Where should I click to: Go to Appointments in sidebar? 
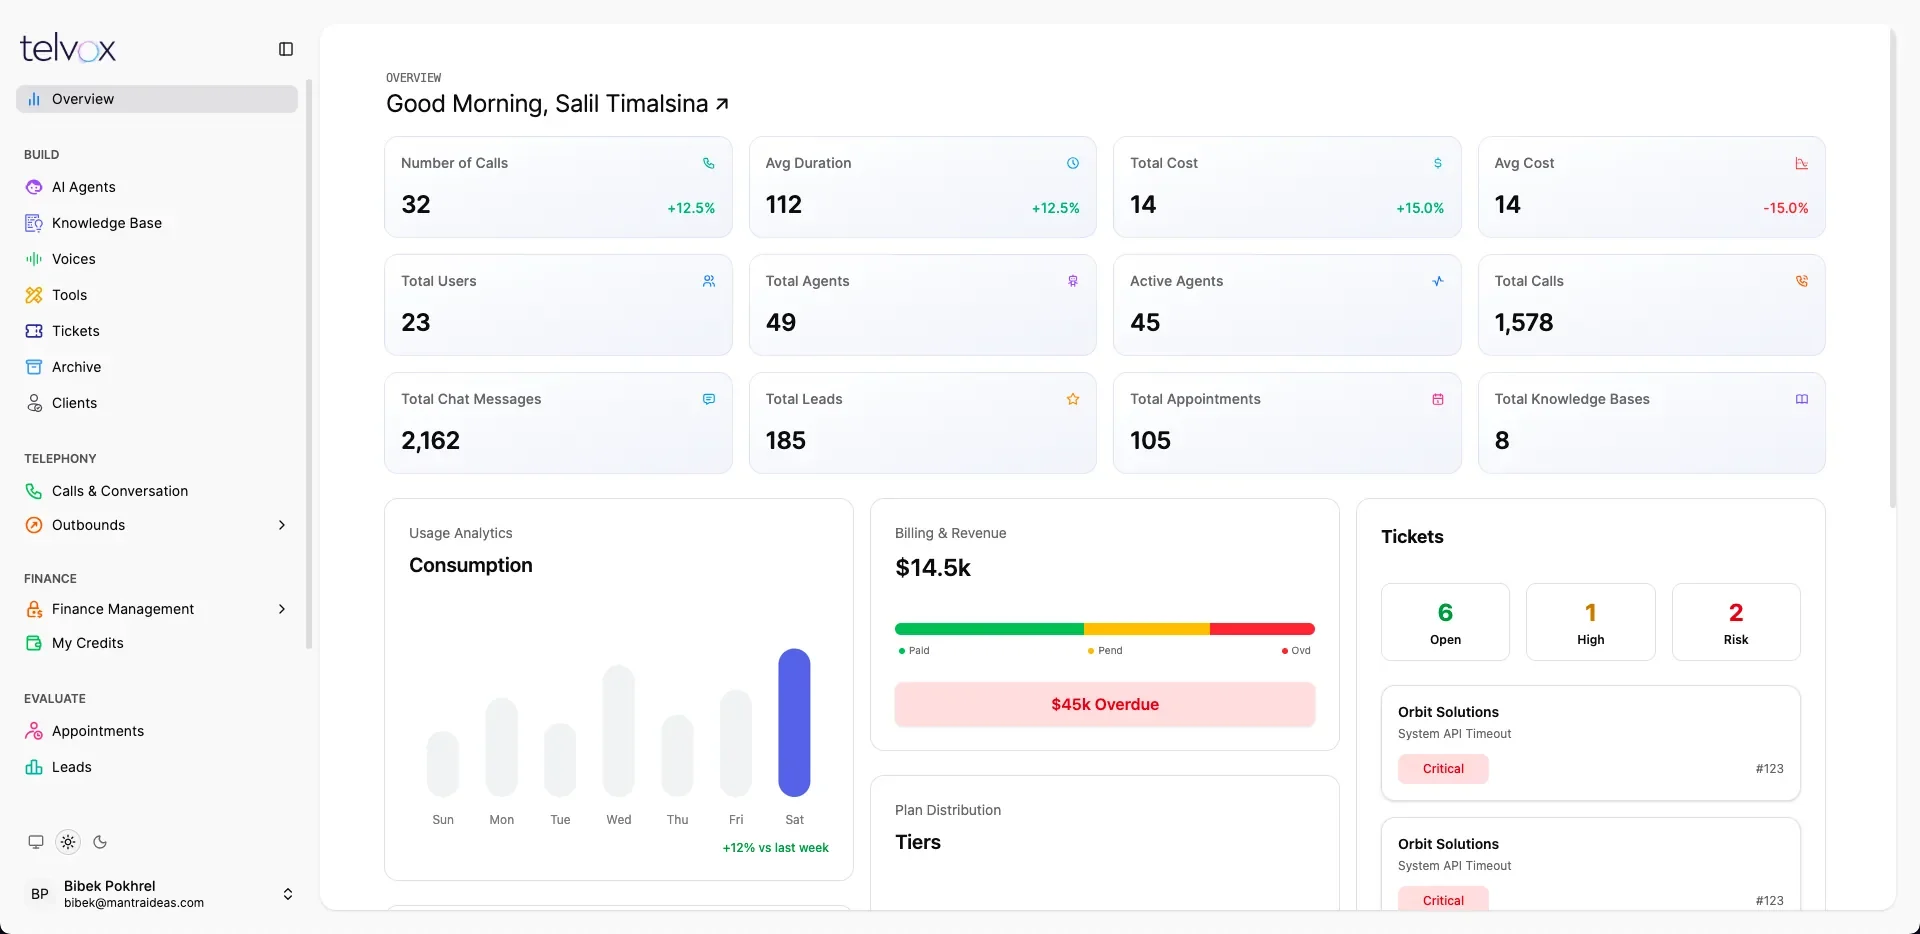coord(157,731)
